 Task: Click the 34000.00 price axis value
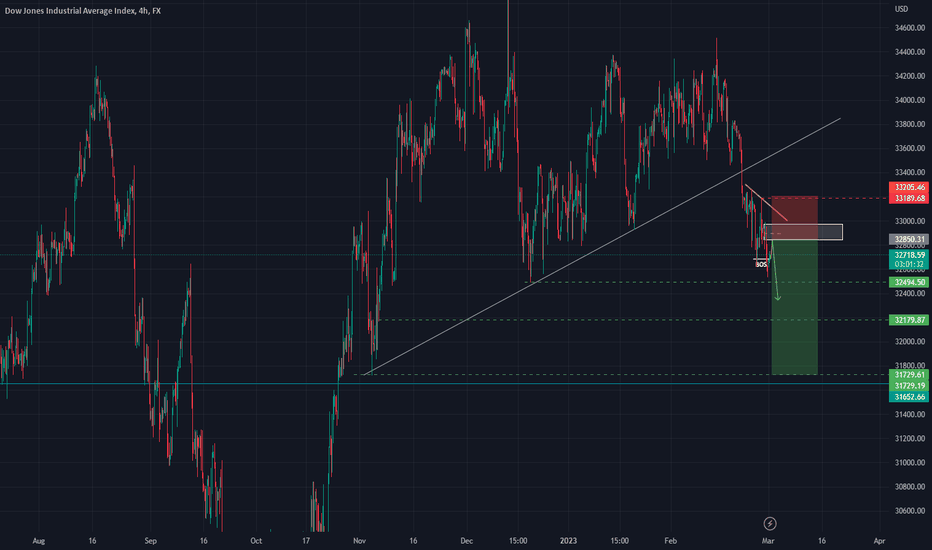tap(910, 100)
